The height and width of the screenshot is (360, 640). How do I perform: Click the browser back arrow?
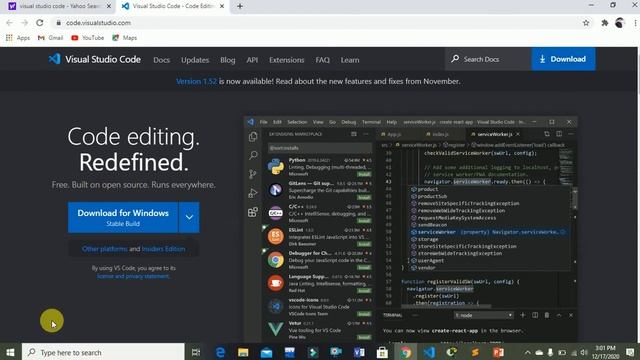coord(9,23)
